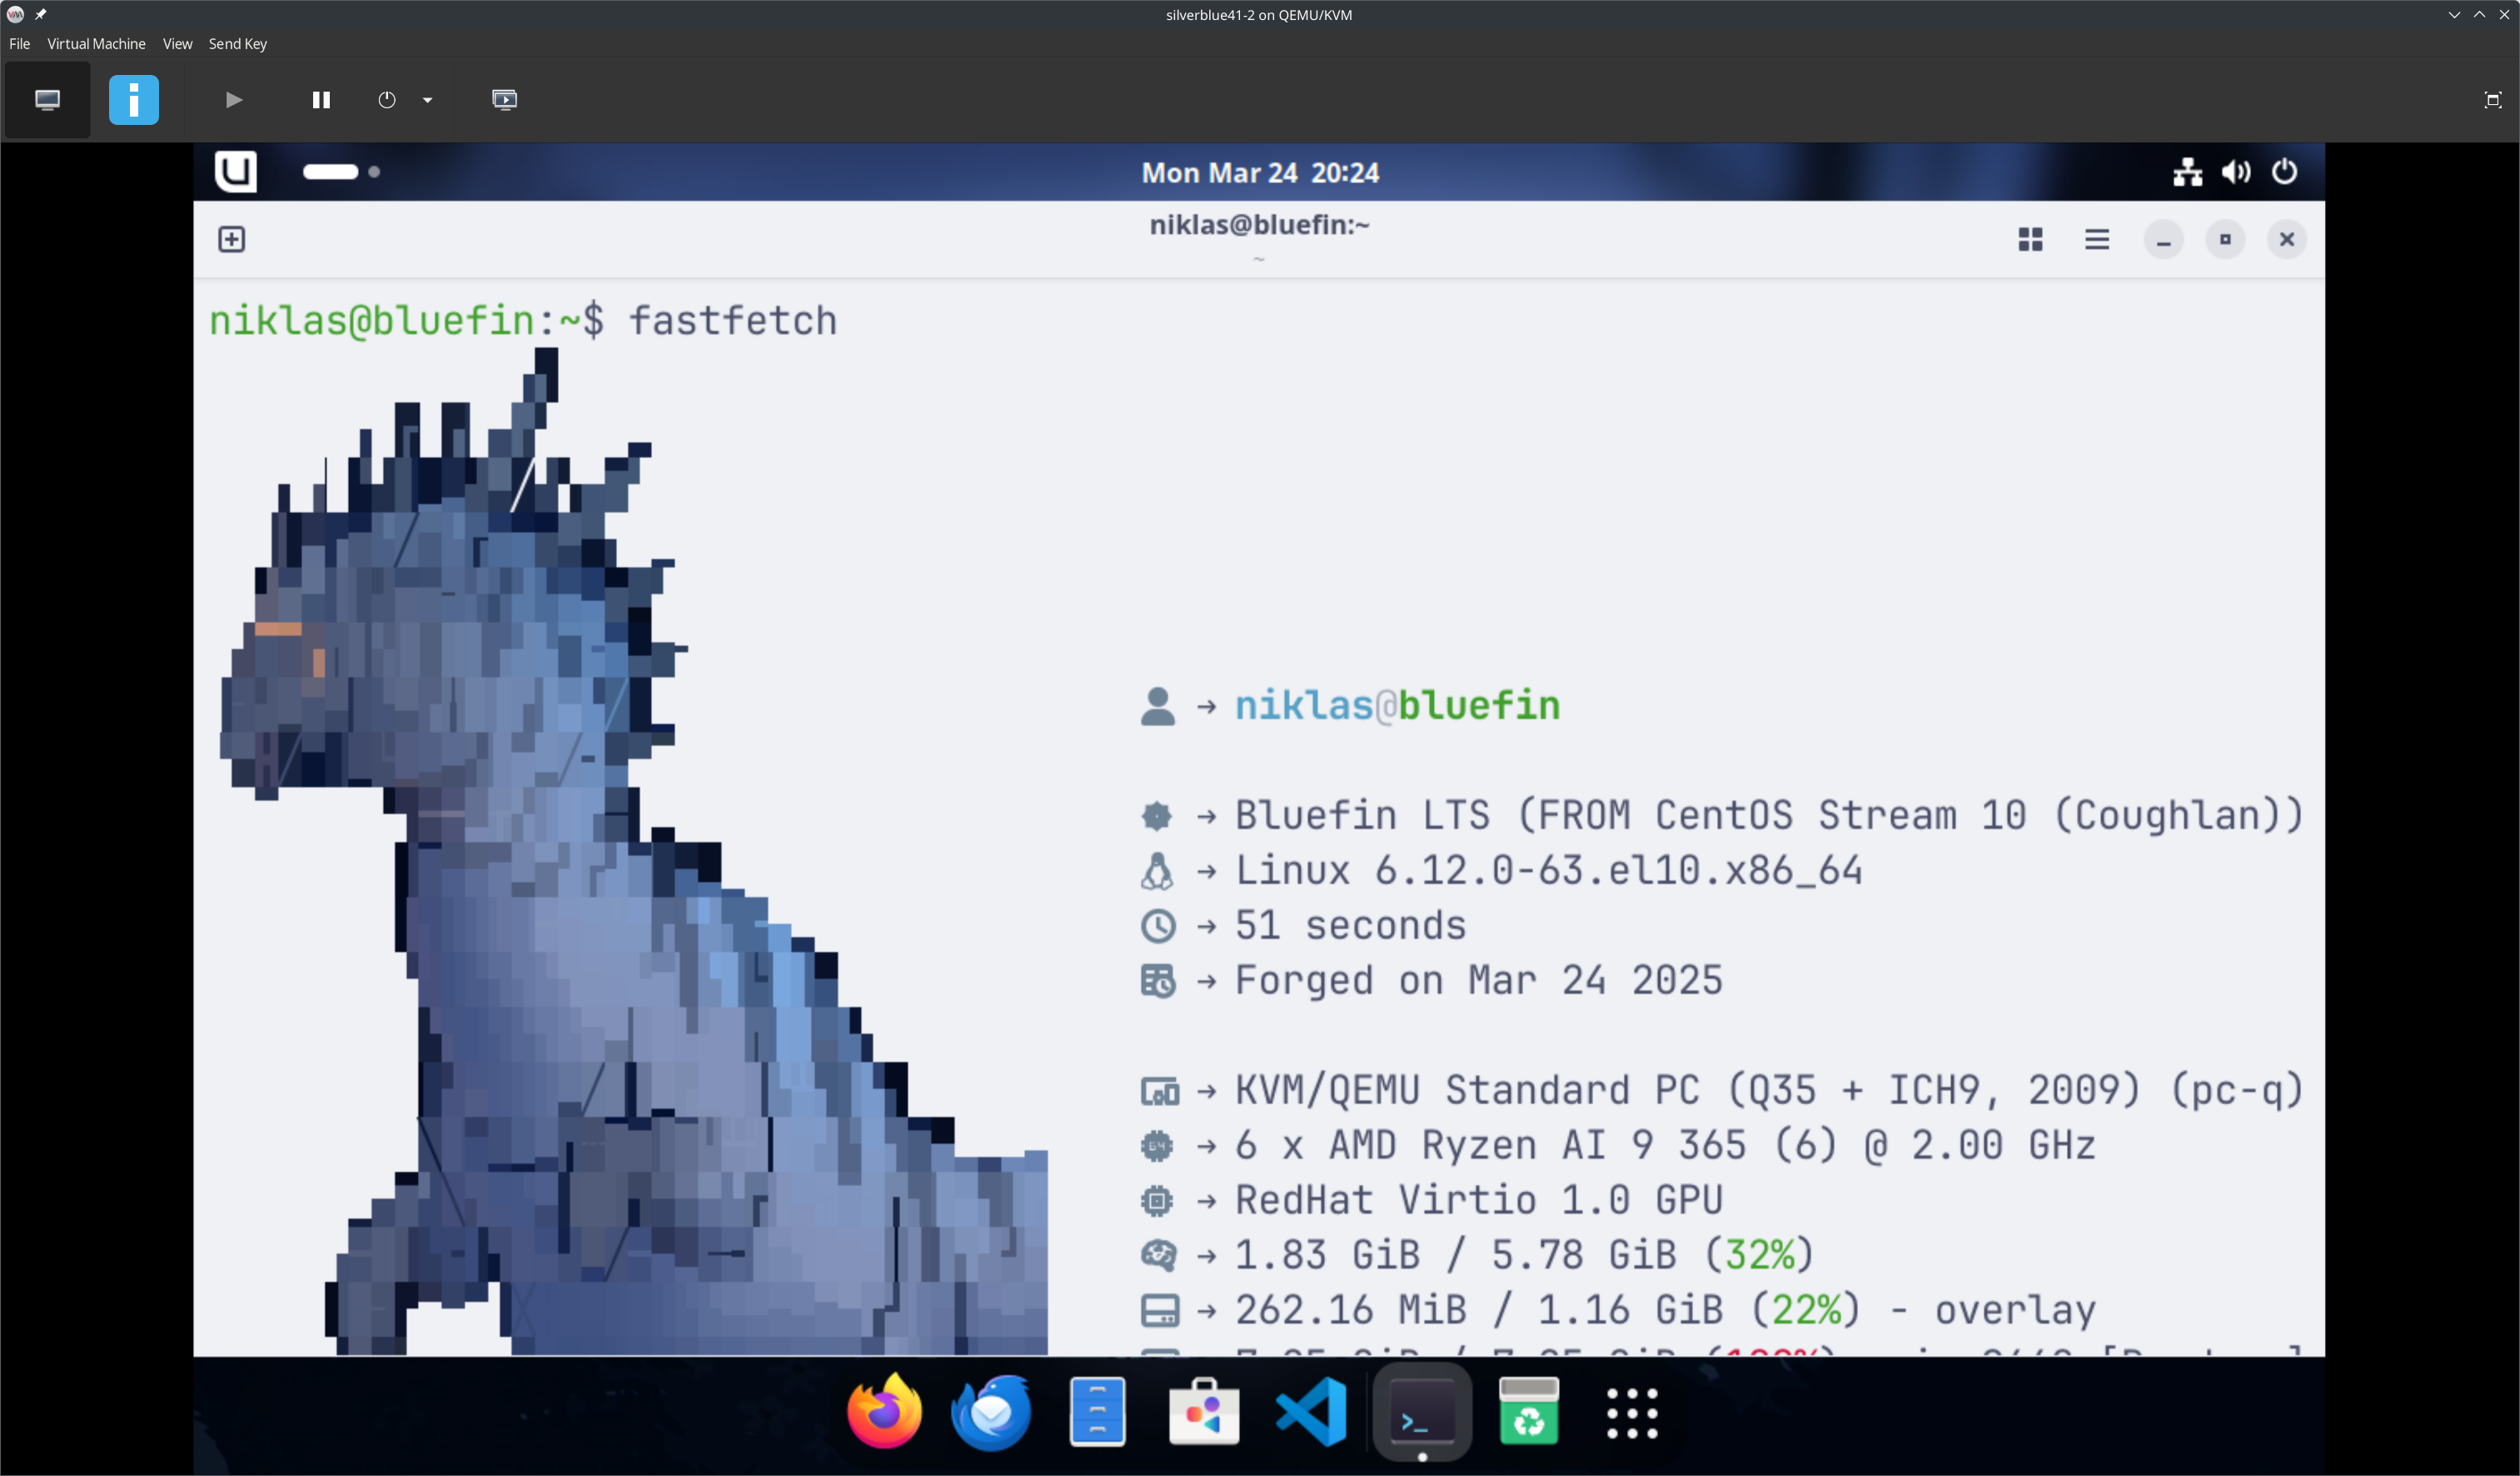The image size is (2520, 1476).
Task: Show terminal tab overview grid
Action: [2030, 239]
